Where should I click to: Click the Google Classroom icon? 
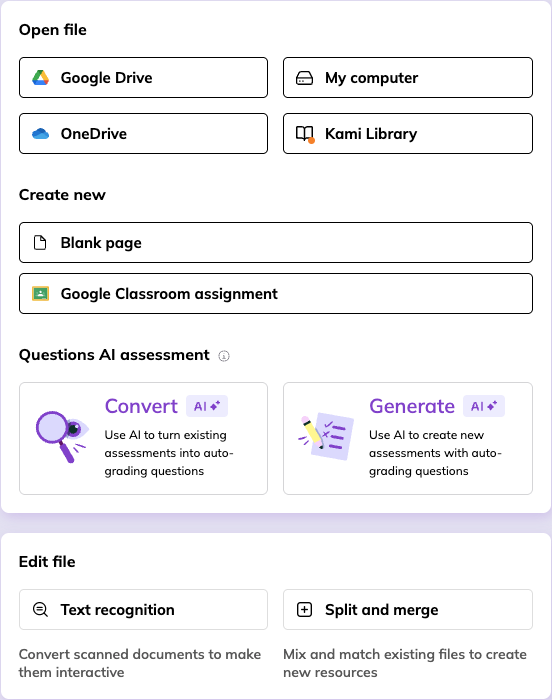(40, 294)
